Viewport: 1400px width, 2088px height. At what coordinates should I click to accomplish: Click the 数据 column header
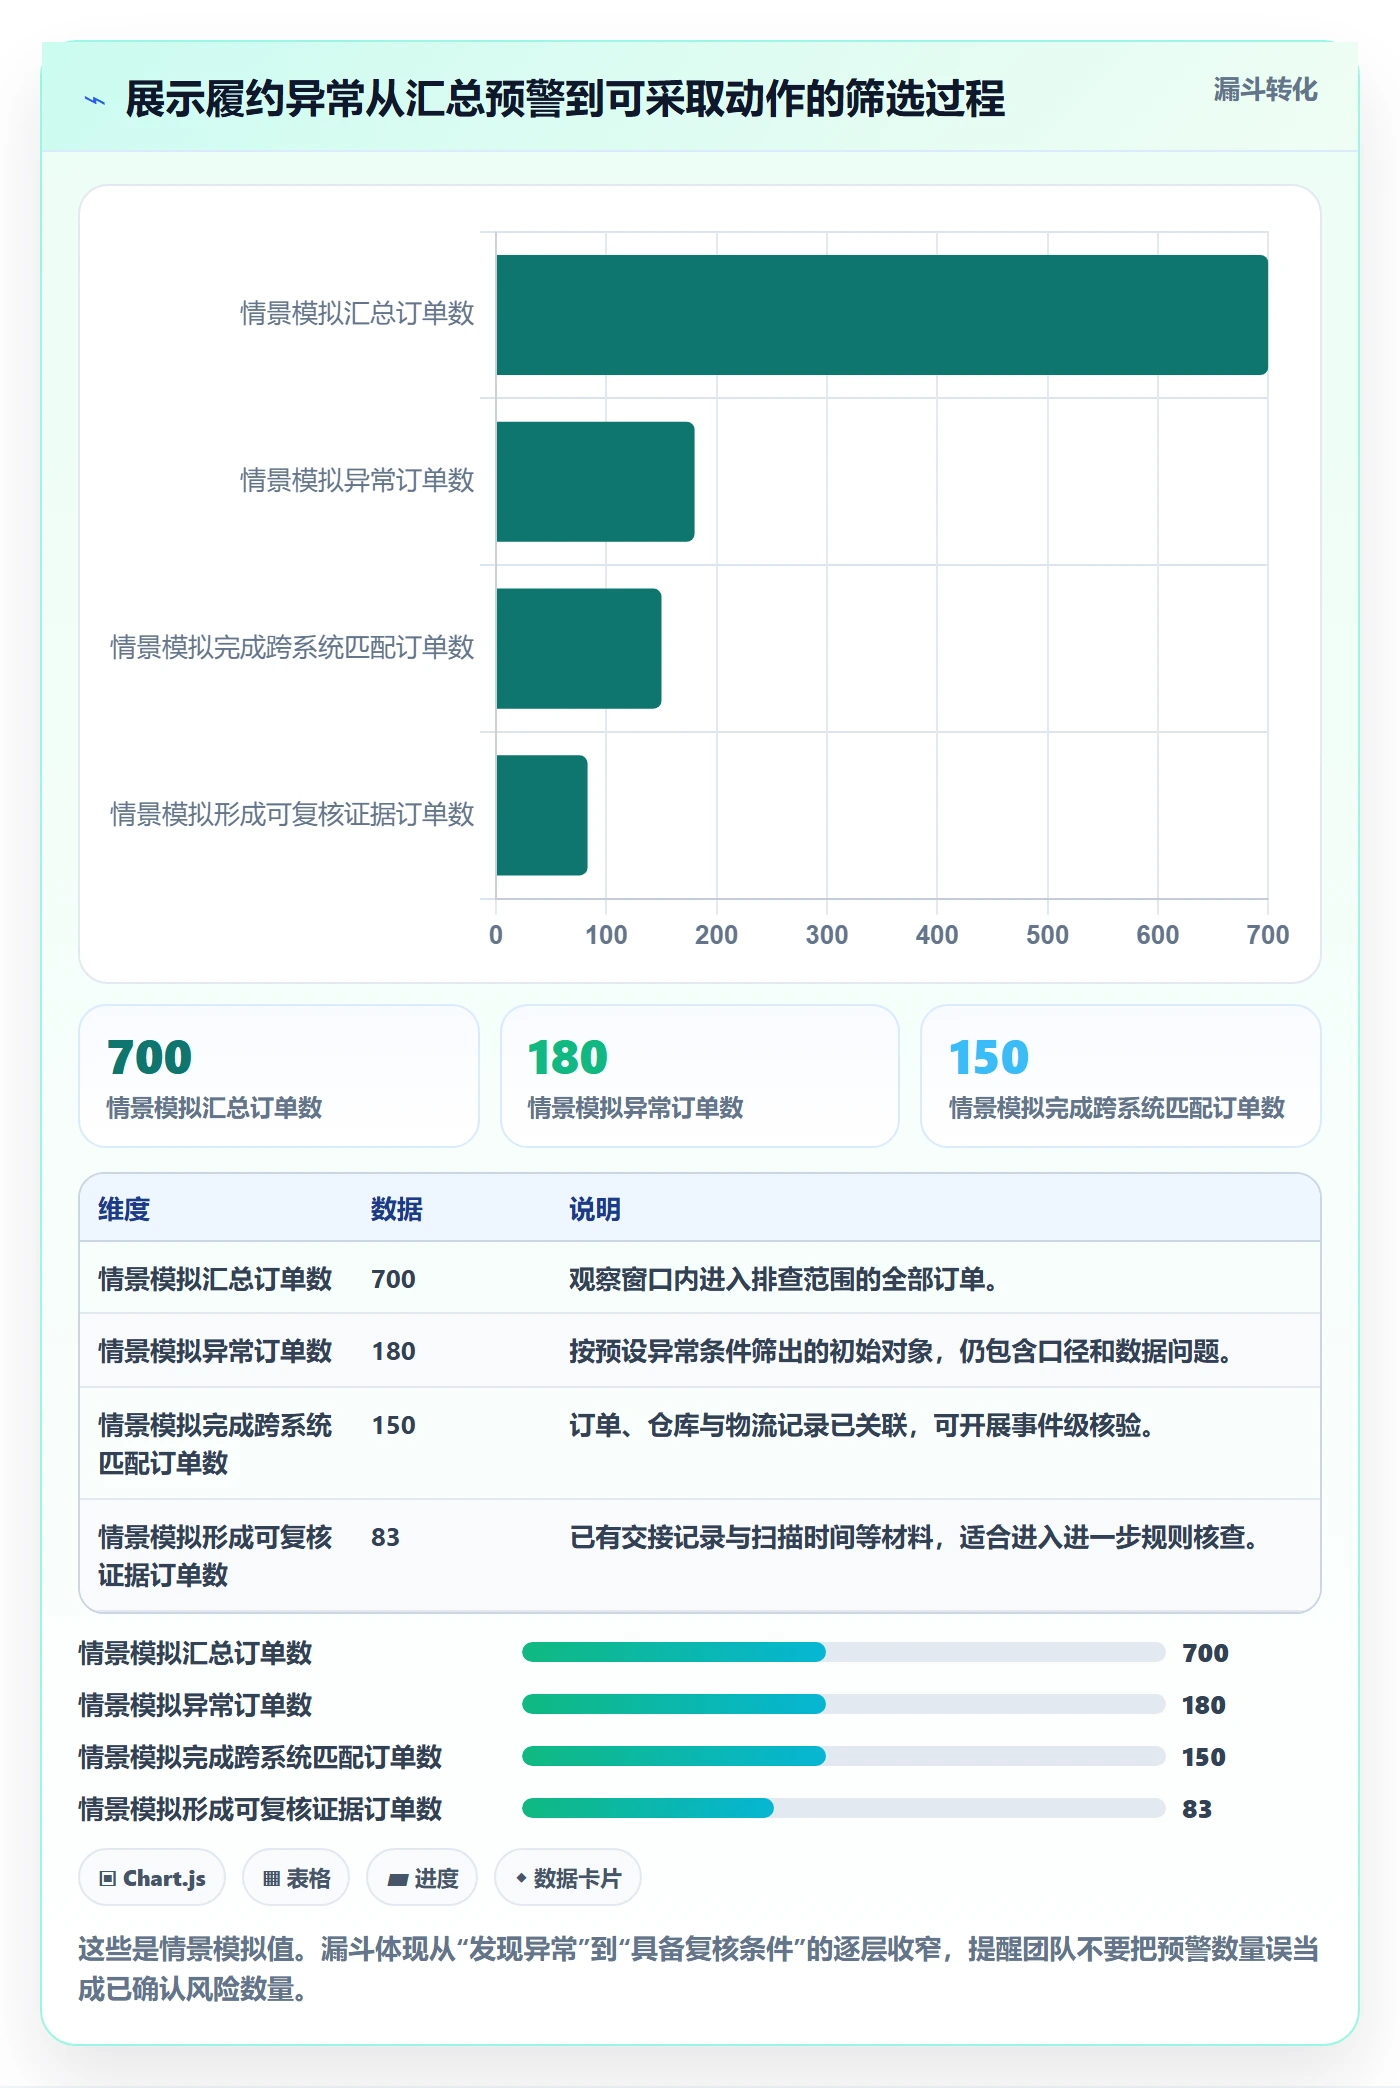pos(396,1209)
